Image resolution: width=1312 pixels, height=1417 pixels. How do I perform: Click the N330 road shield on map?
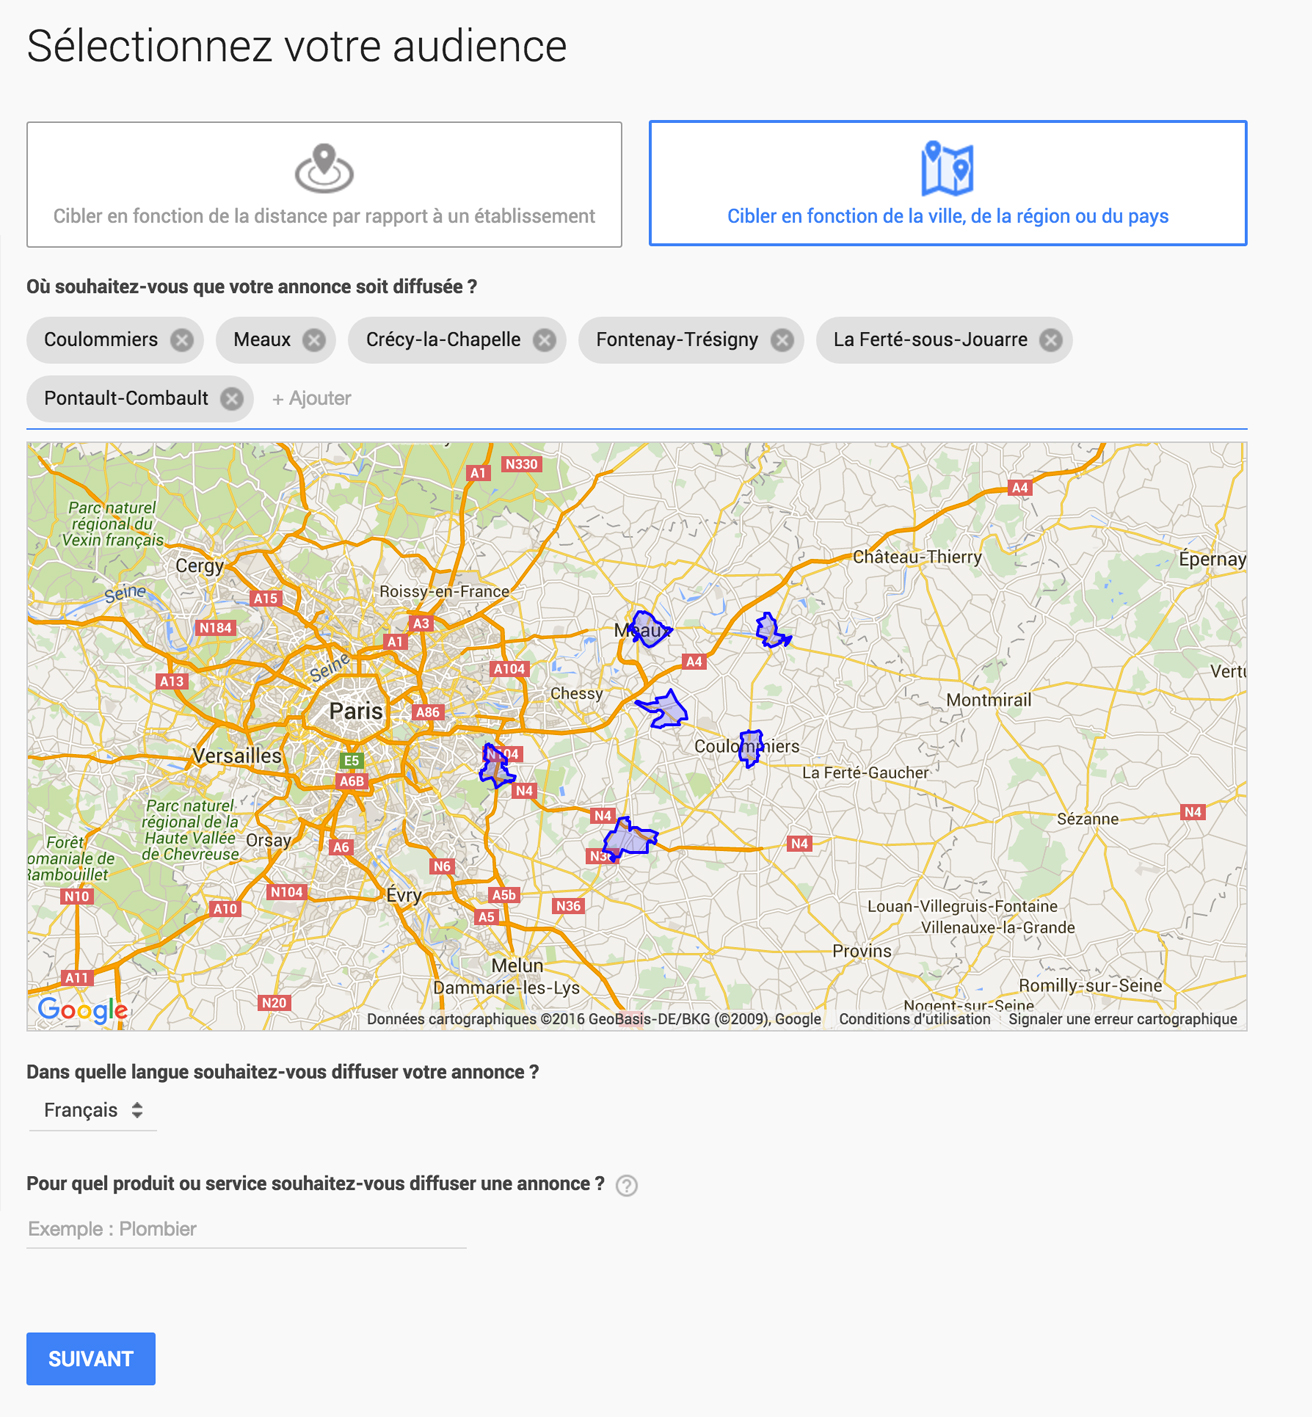pos(522,464)
